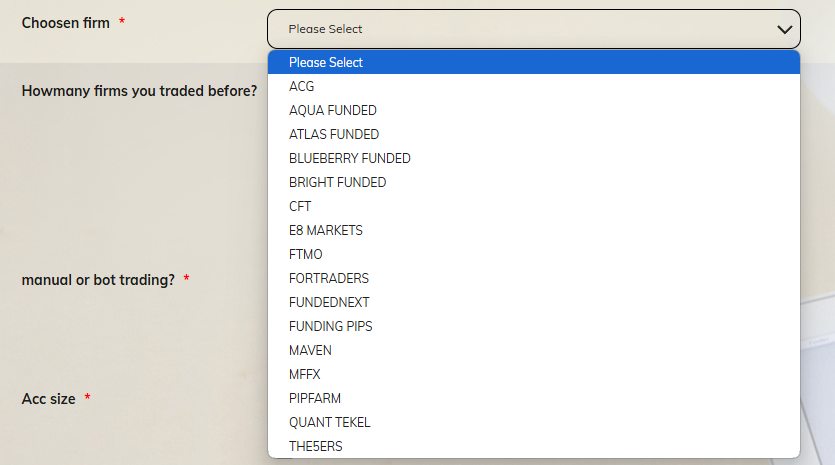
Task: Choose ACG from the firm list
Action: tap(534, 86)
